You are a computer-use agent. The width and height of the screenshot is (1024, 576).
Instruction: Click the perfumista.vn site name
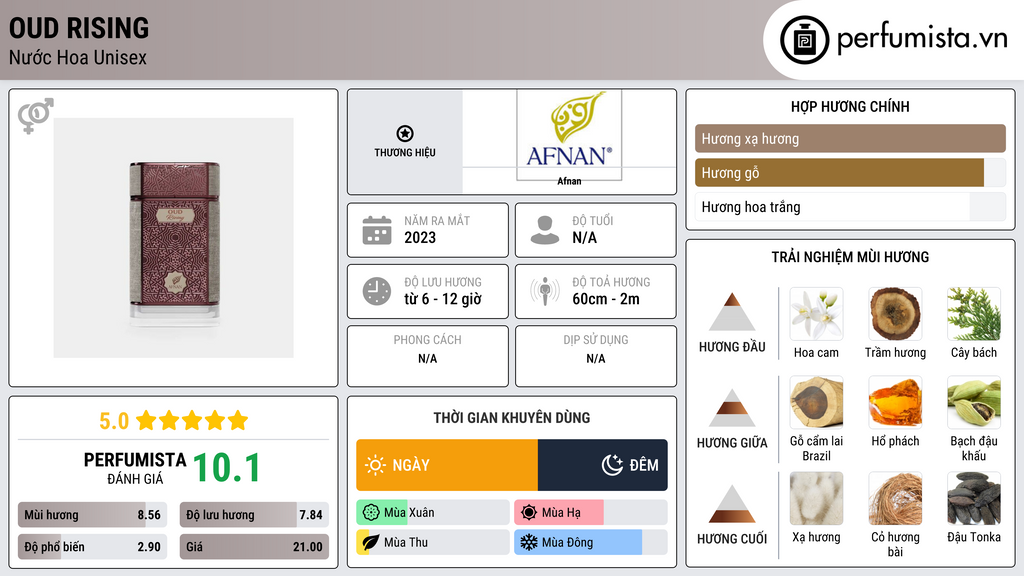(921, 40)
